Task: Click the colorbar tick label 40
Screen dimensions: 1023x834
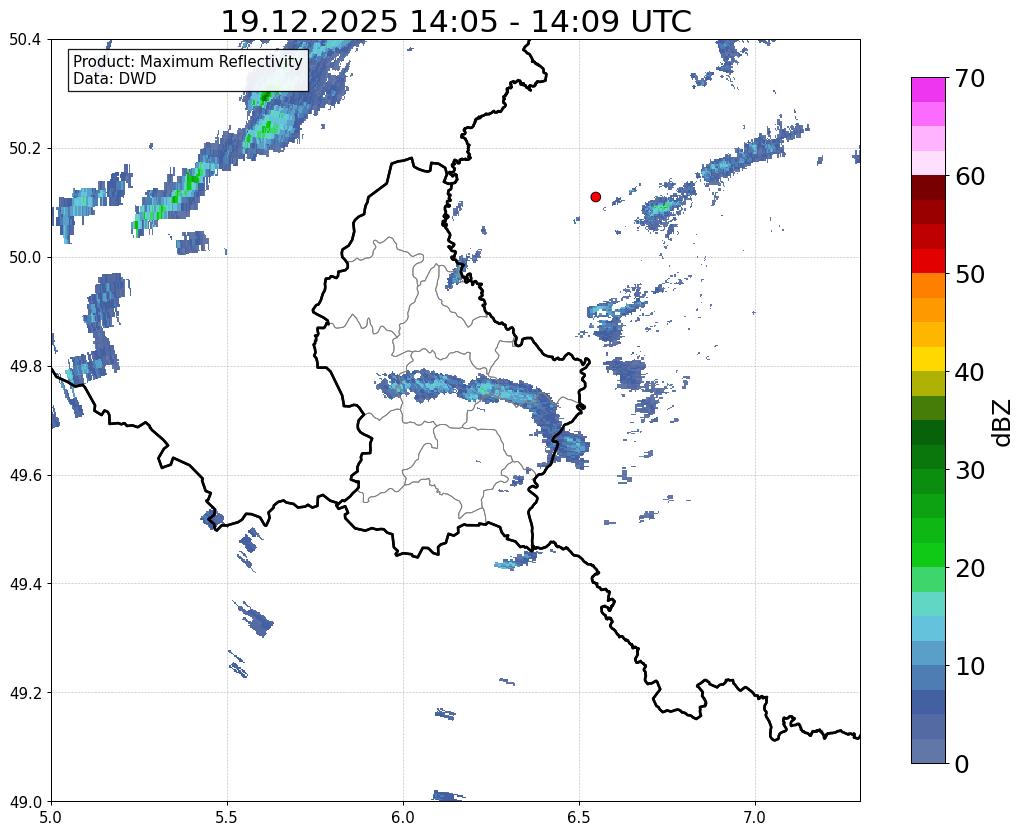Action: (970, 372)
